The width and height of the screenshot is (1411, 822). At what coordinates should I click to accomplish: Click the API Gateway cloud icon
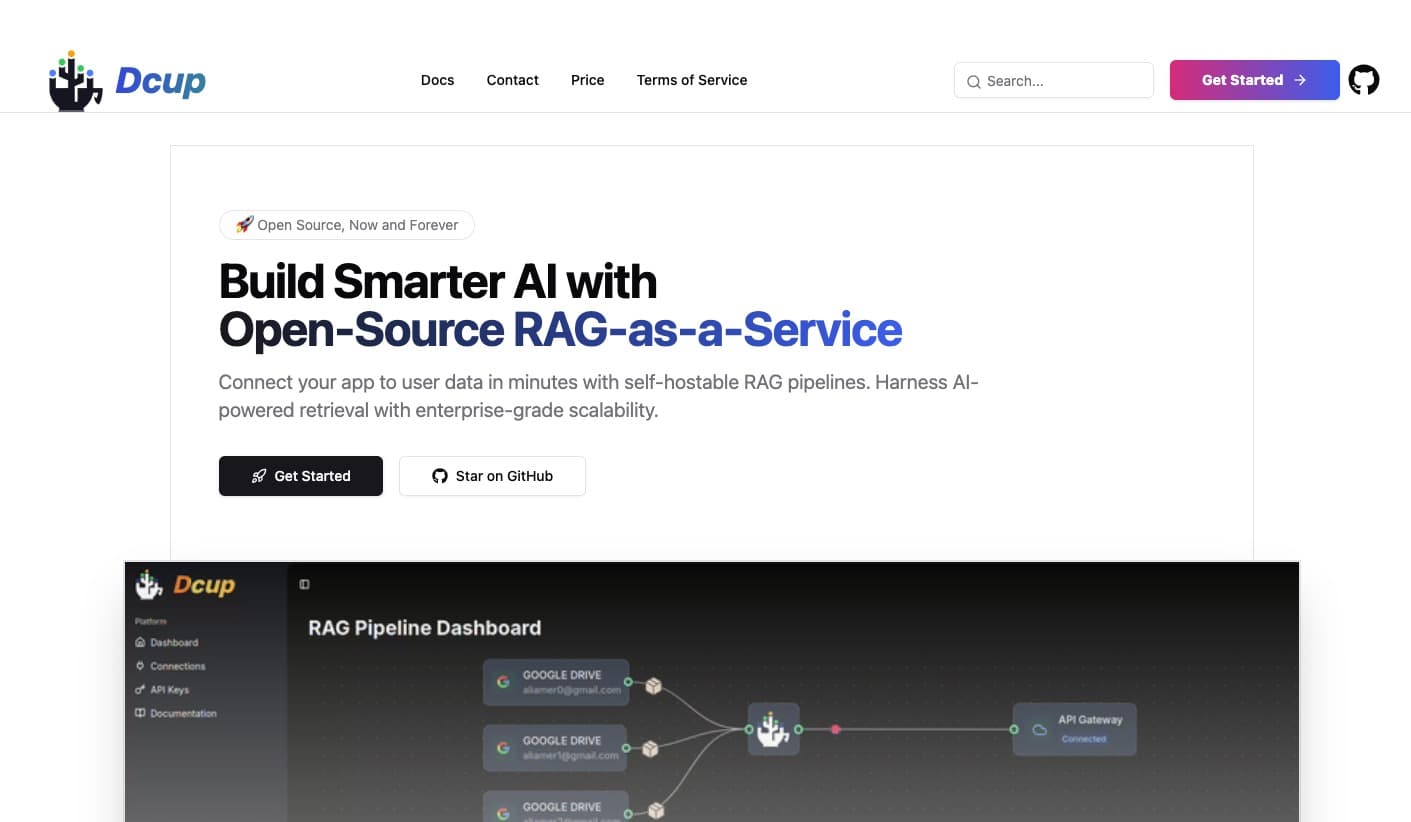point(1039,729)
